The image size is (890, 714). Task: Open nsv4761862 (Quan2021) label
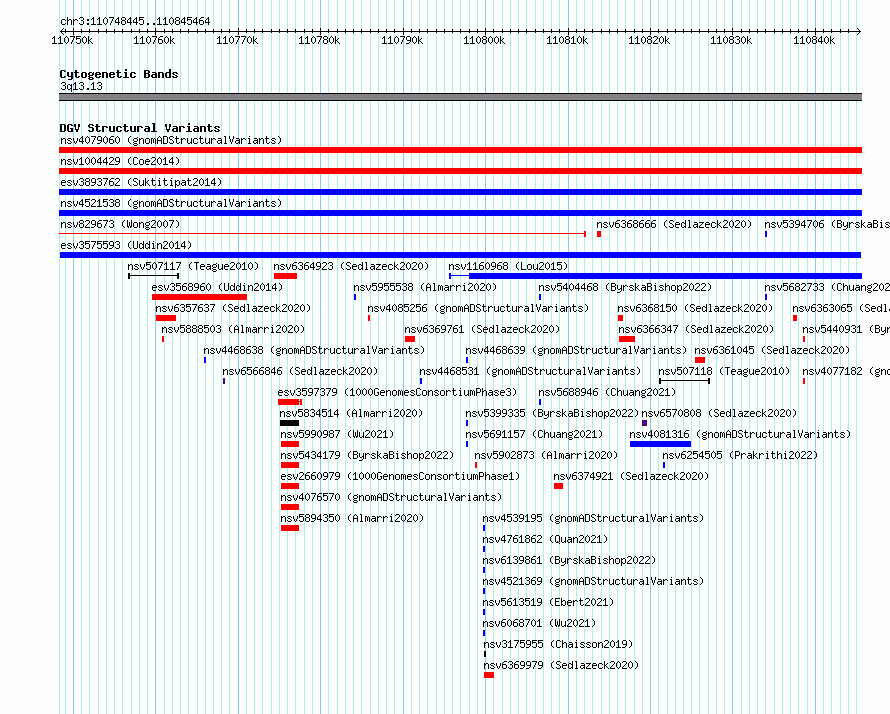(x=545, y=539)
